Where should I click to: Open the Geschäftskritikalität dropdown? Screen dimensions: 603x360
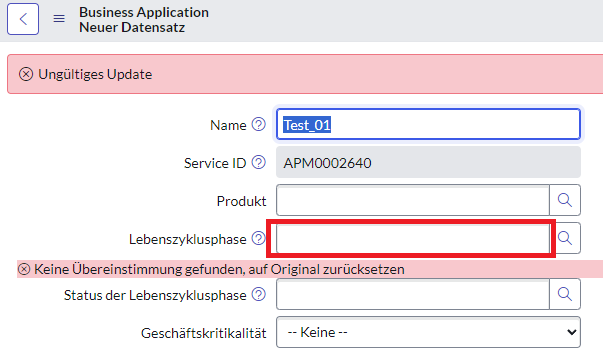coord(428,332)
